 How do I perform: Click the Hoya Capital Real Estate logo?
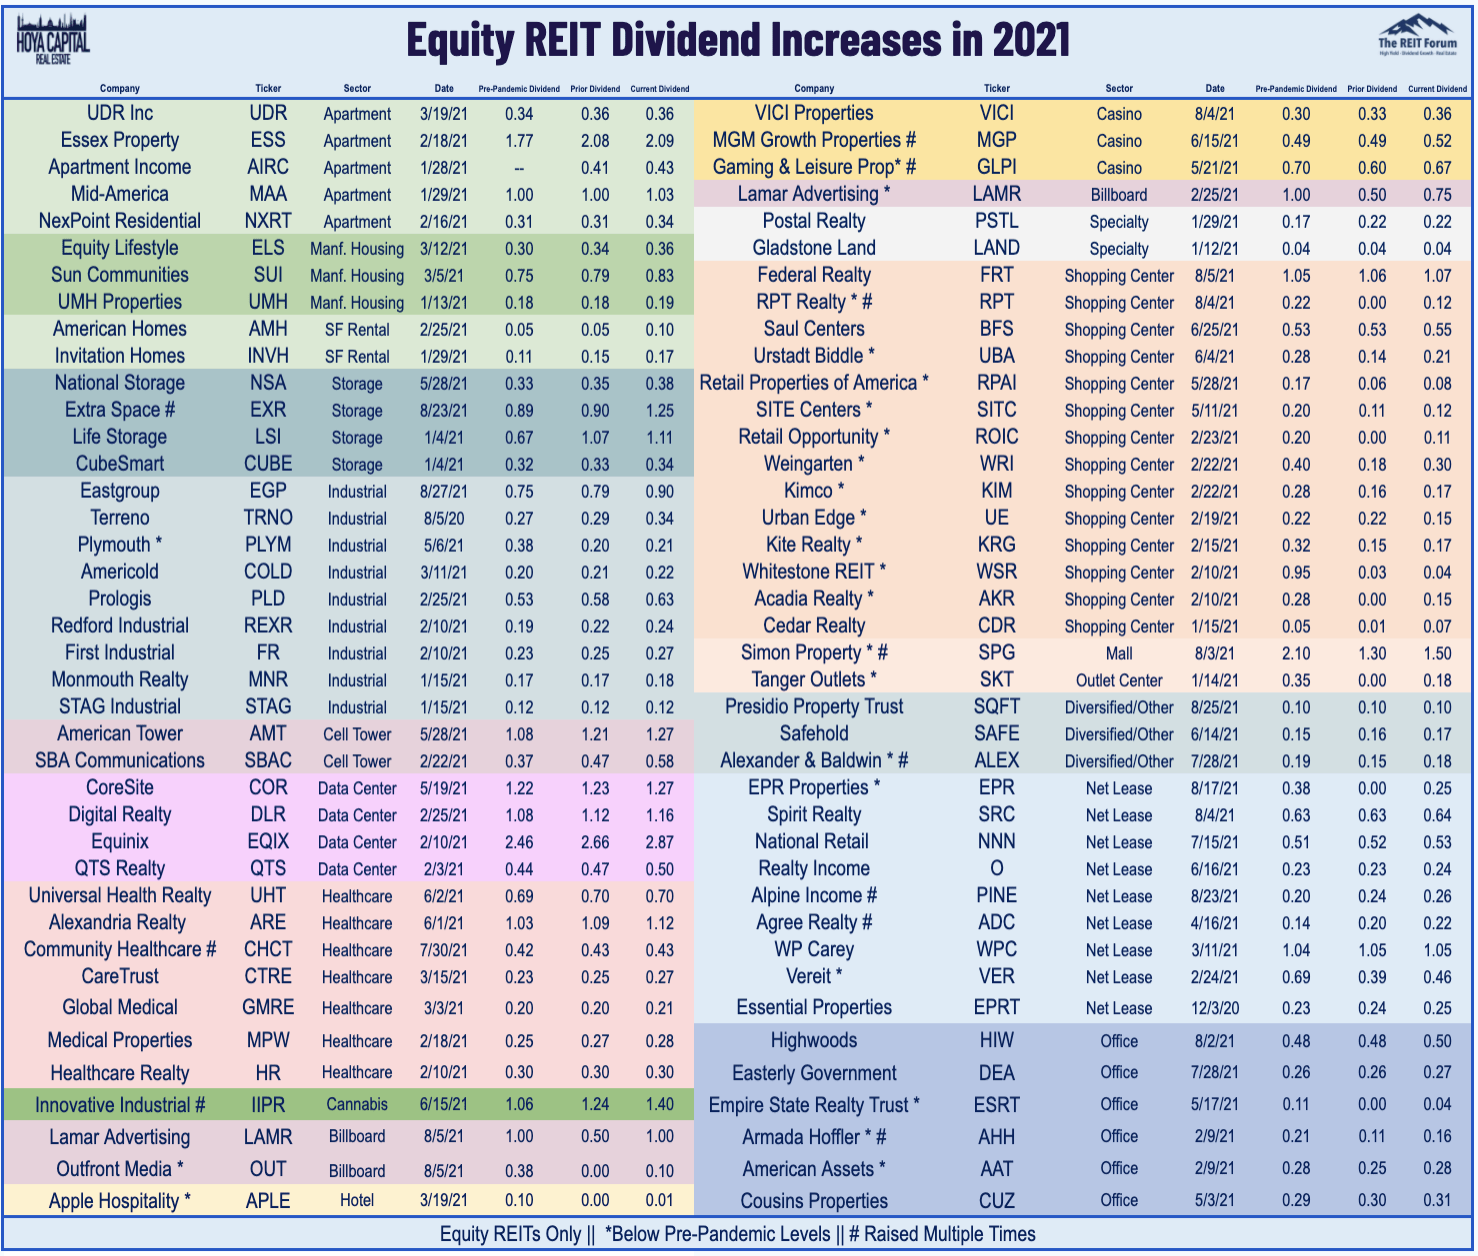coord(53,40)
